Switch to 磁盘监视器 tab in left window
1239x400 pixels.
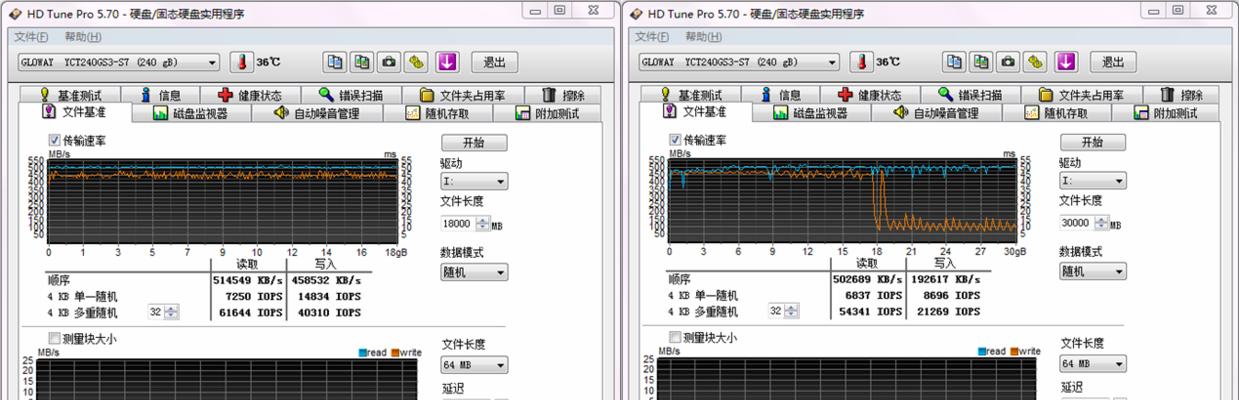(x=191, y=113)
